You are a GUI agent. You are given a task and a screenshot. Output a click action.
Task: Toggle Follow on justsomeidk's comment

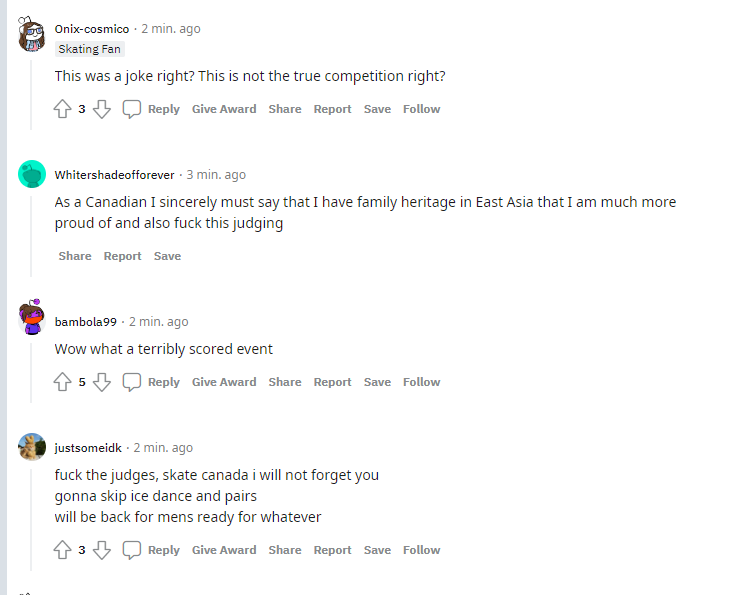(x=421, y=550)
